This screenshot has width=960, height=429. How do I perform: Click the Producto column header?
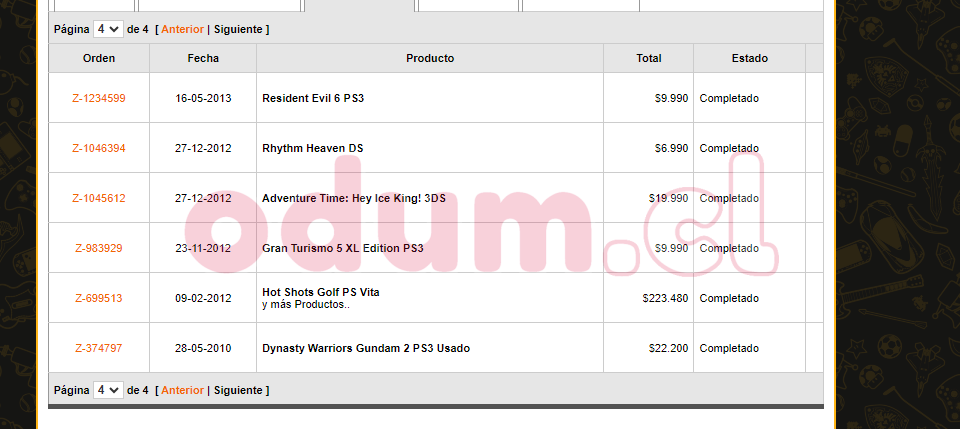point(430,58)
